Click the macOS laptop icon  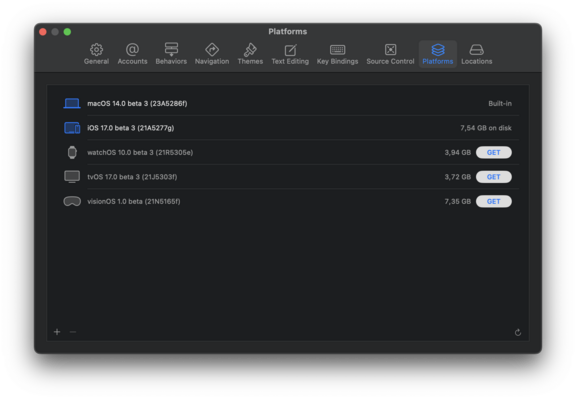[72, 104]
